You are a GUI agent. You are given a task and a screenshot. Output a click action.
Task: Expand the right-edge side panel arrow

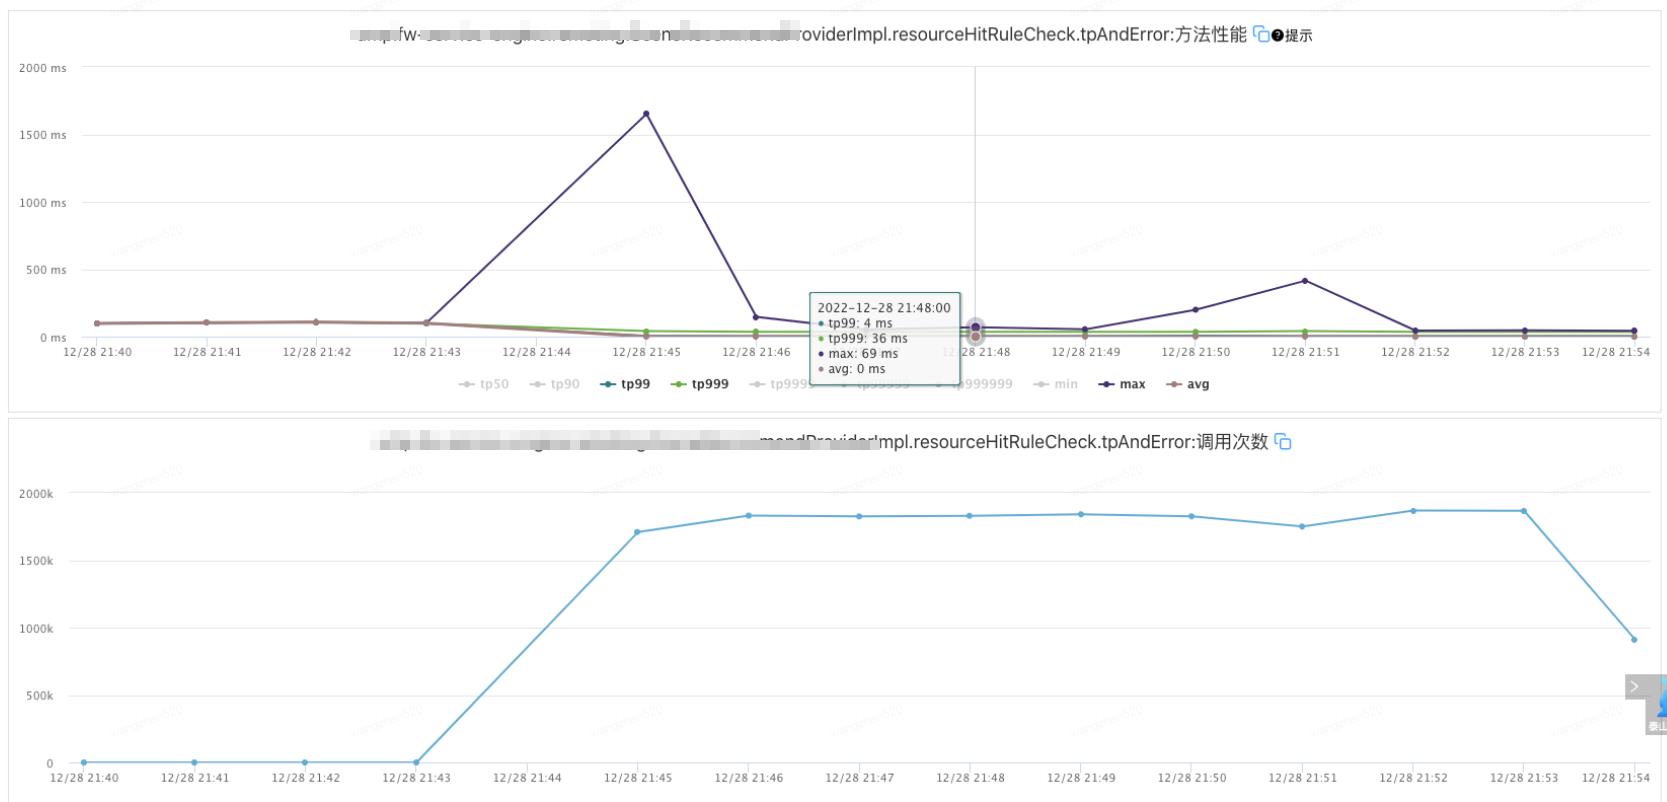(x=1634, y=687)
